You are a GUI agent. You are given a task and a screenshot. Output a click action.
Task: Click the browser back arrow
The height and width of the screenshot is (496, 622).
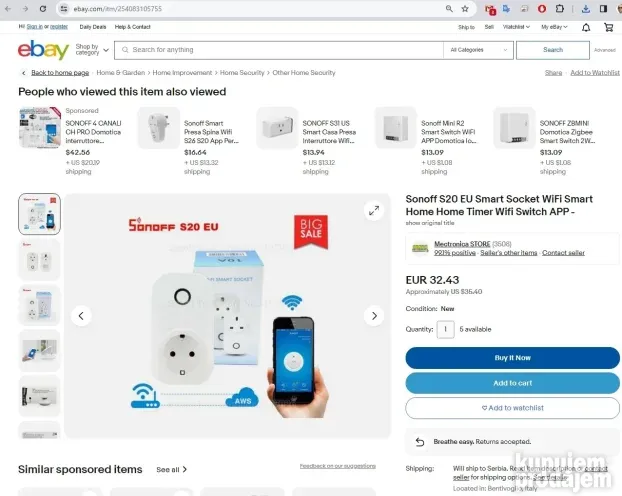click(x=8, y=9)
